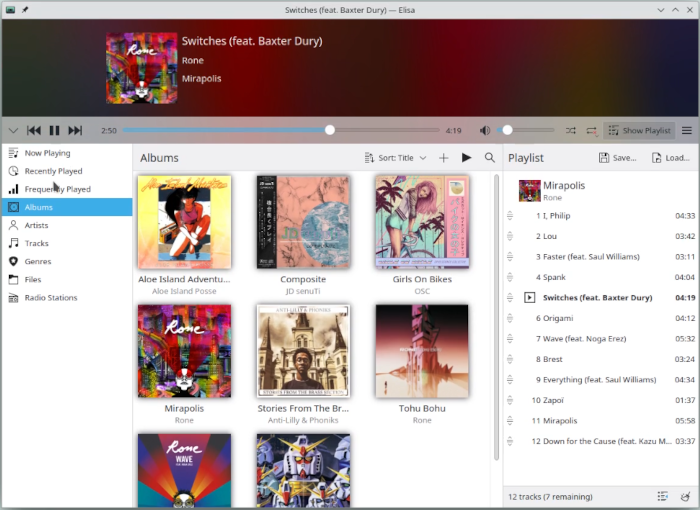Open the hamburger application menu
Image resolution: width=700 pixels, height=510 pixels.
(687, 130)
